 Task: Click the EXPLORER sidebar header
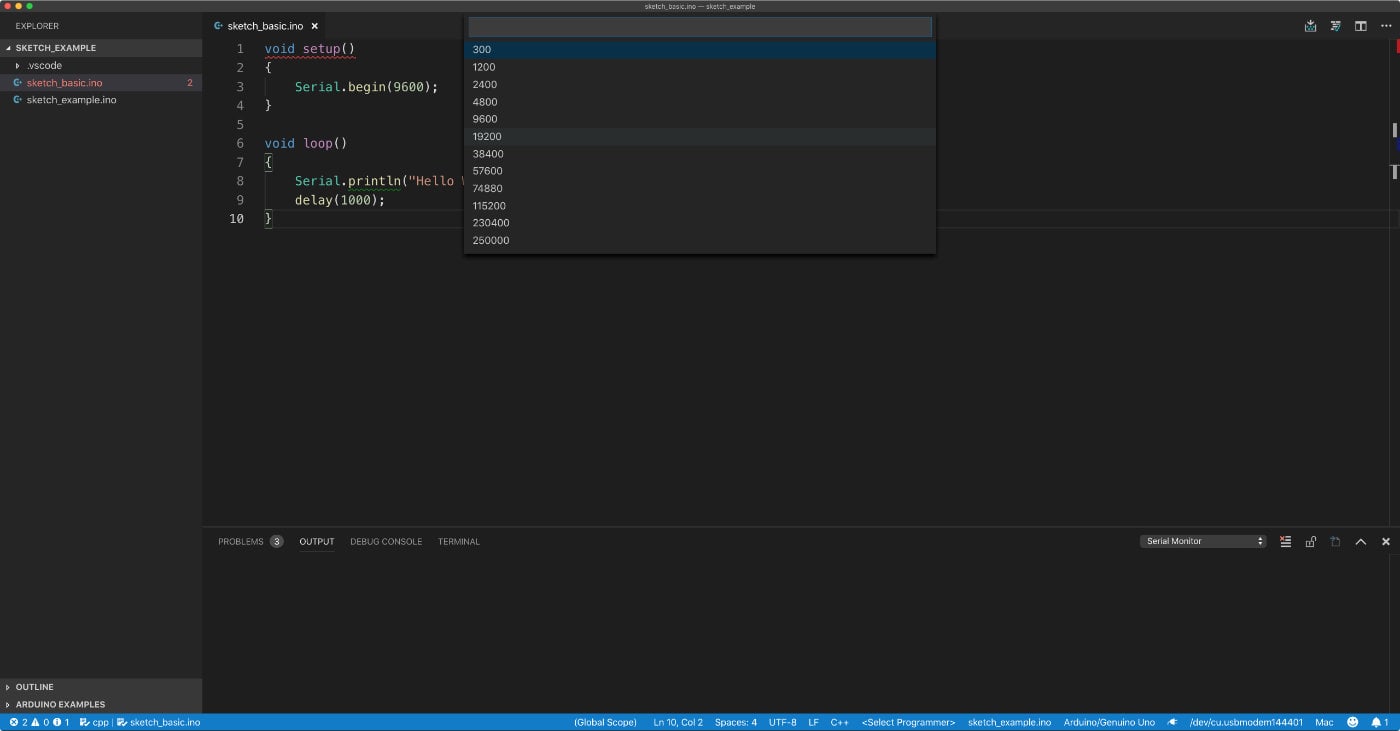[x=37, y=26]
